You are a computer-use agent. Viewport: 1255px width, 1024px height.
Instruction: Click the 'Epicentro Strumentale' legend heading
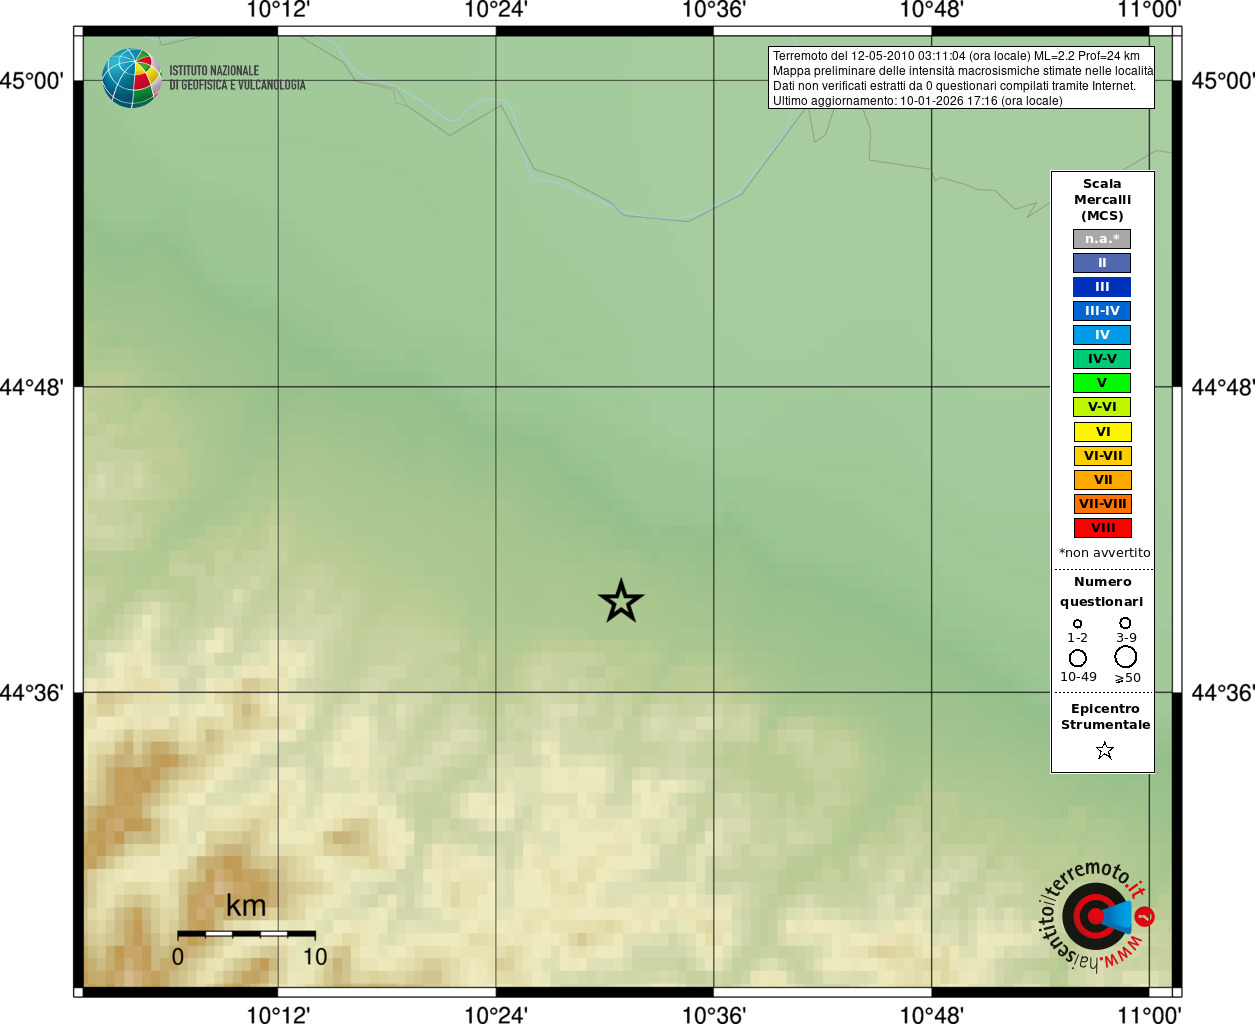pyautogui.click(x=1105, y=717)
